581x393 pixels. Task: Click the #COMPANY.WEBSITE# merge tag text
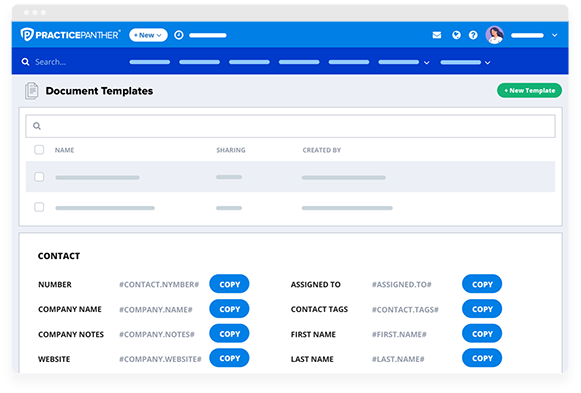tap(160, 359)
